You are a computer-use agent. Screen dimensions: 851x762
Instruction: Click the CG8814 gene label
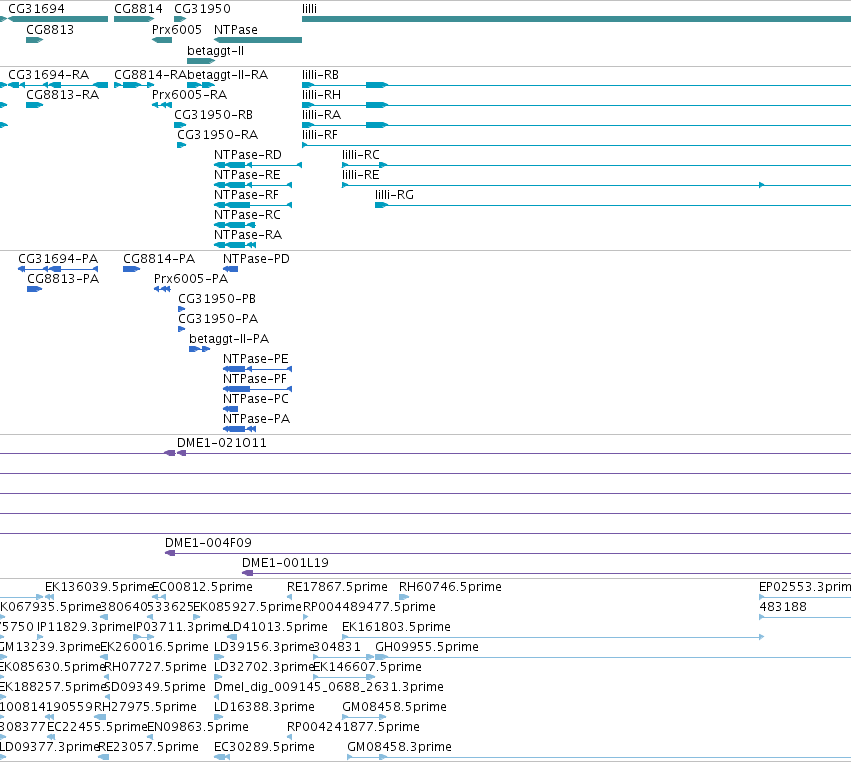(138, 9)
